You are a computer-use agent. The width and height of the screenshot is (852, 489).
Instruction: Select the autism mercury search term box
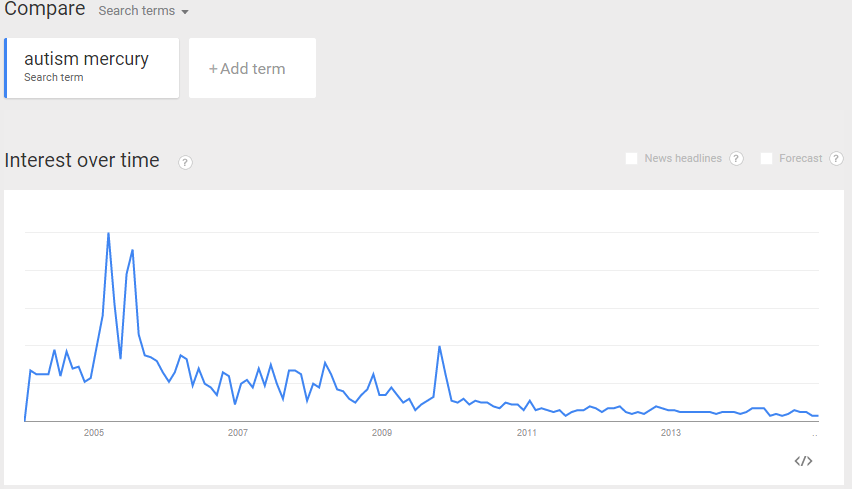click(92, 68)
